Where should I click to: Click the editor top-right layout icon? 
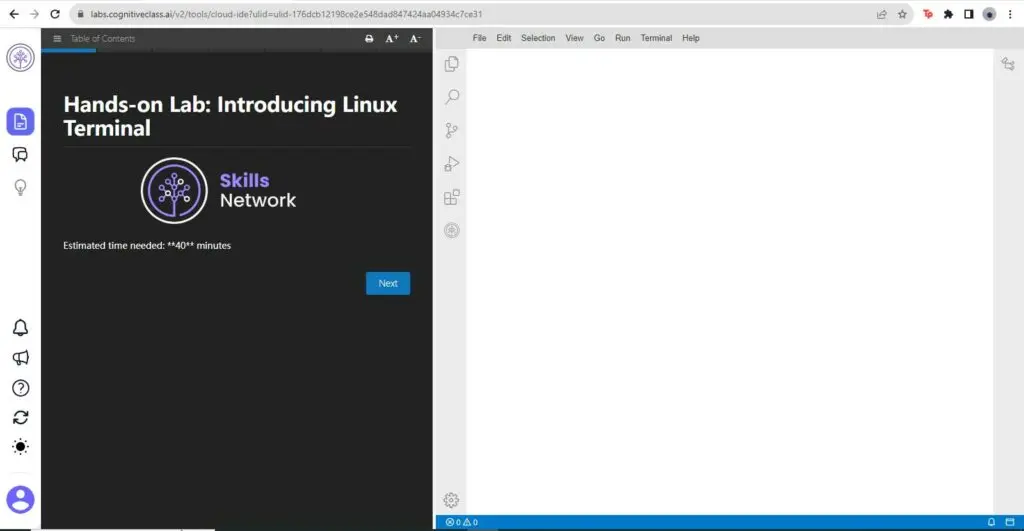tap(1008, 64)
